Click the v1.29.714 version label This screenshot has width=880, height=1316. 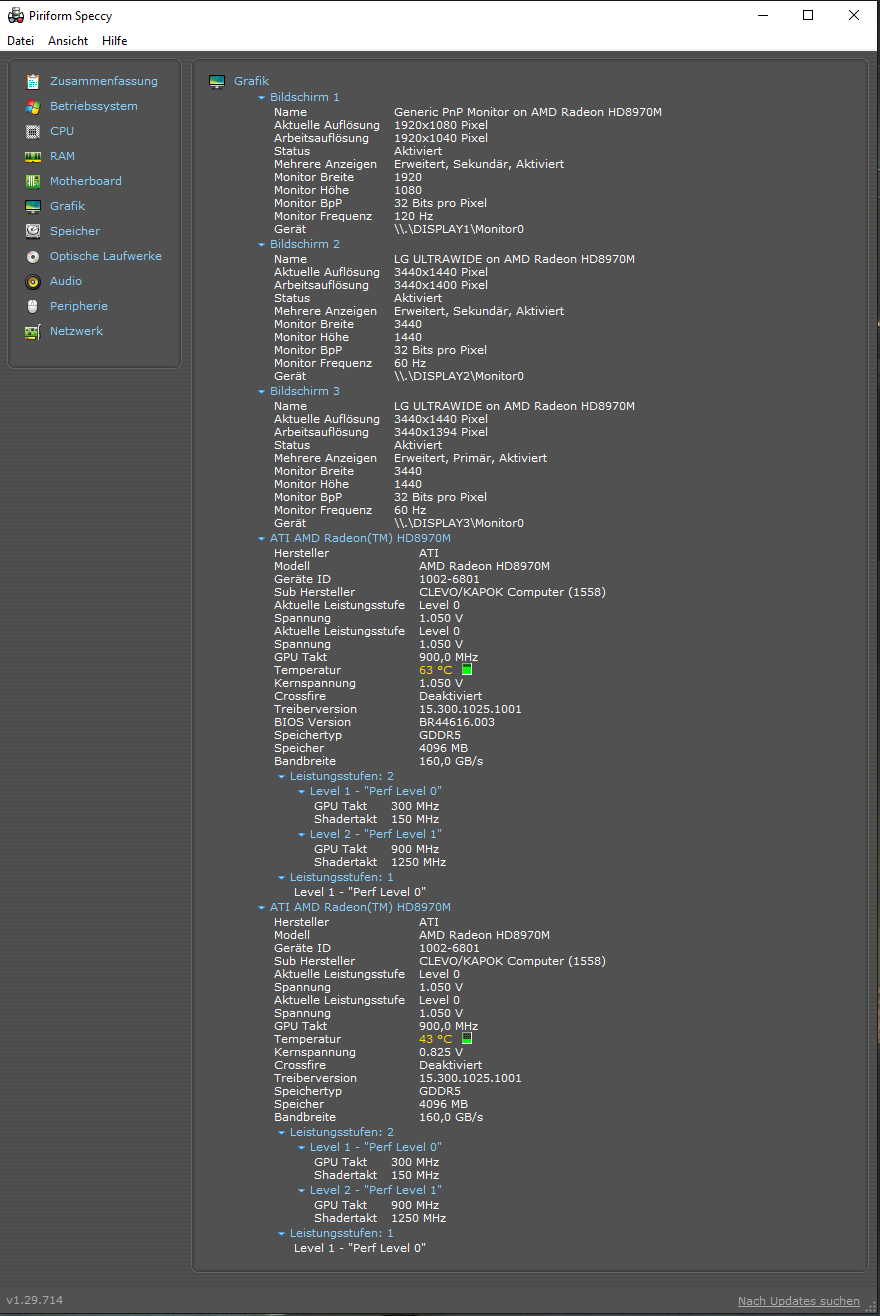point(35,1300)
